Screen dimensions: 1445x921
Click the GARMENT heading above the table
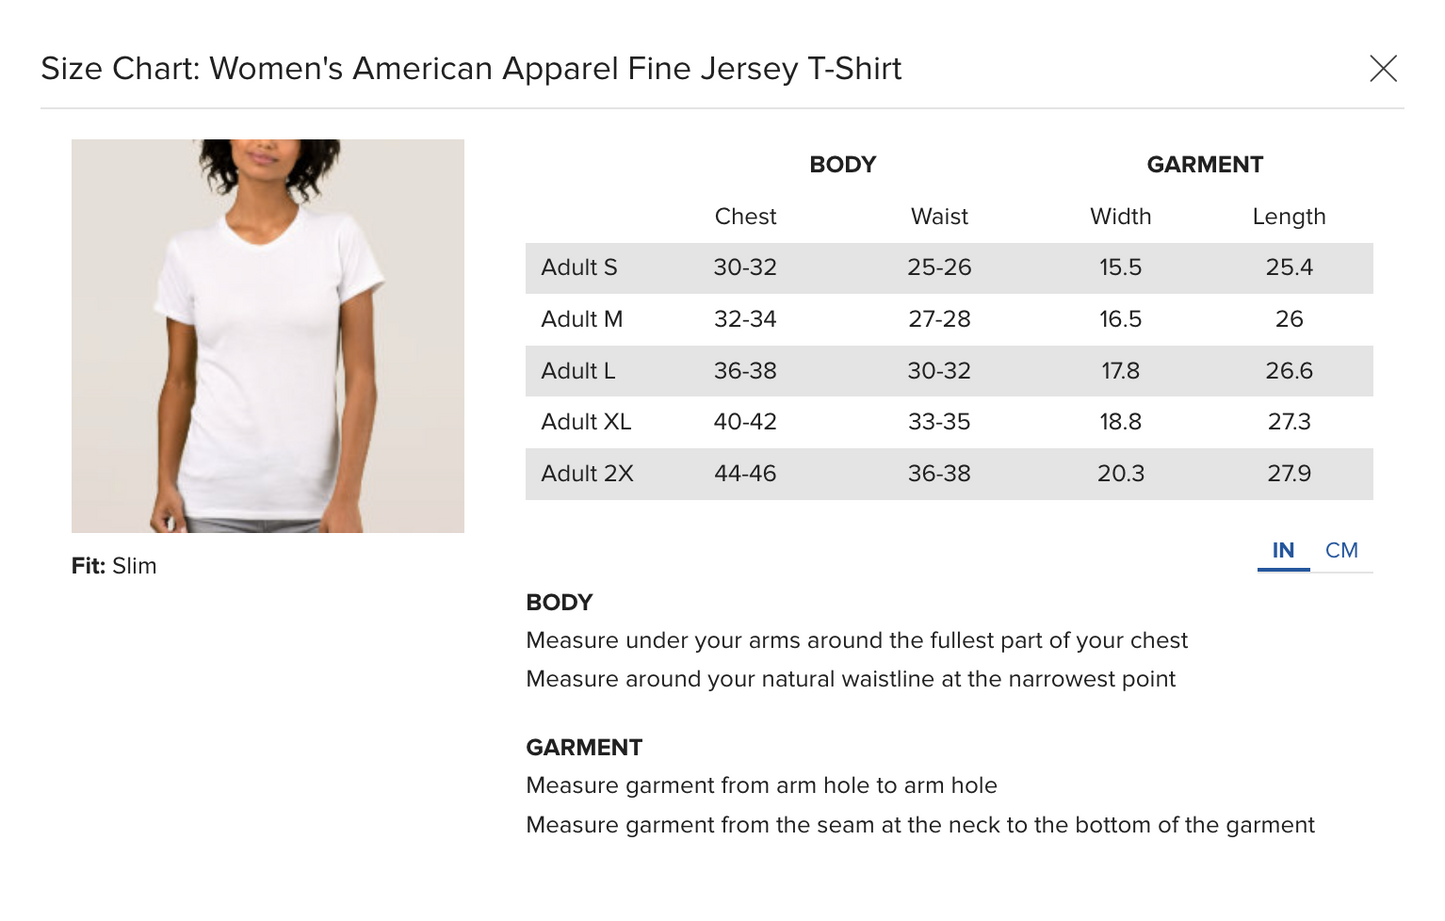[x=1204, y=165]
